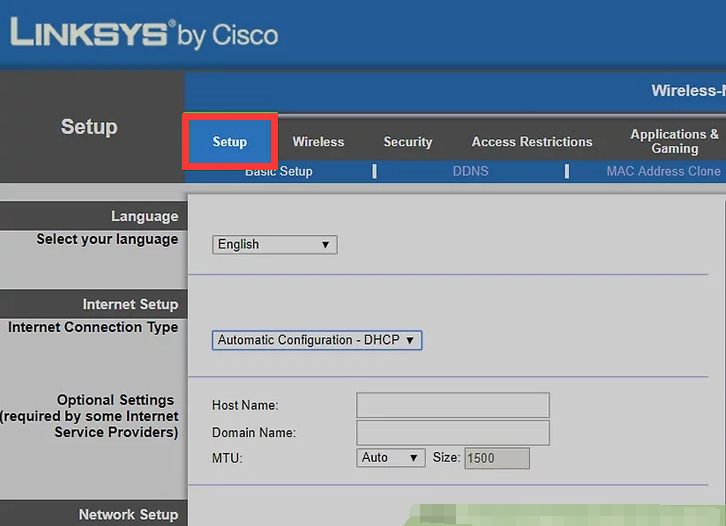Click the Network Setup section heading
Viewport: 726px width, 526px height.
[128, 514]
